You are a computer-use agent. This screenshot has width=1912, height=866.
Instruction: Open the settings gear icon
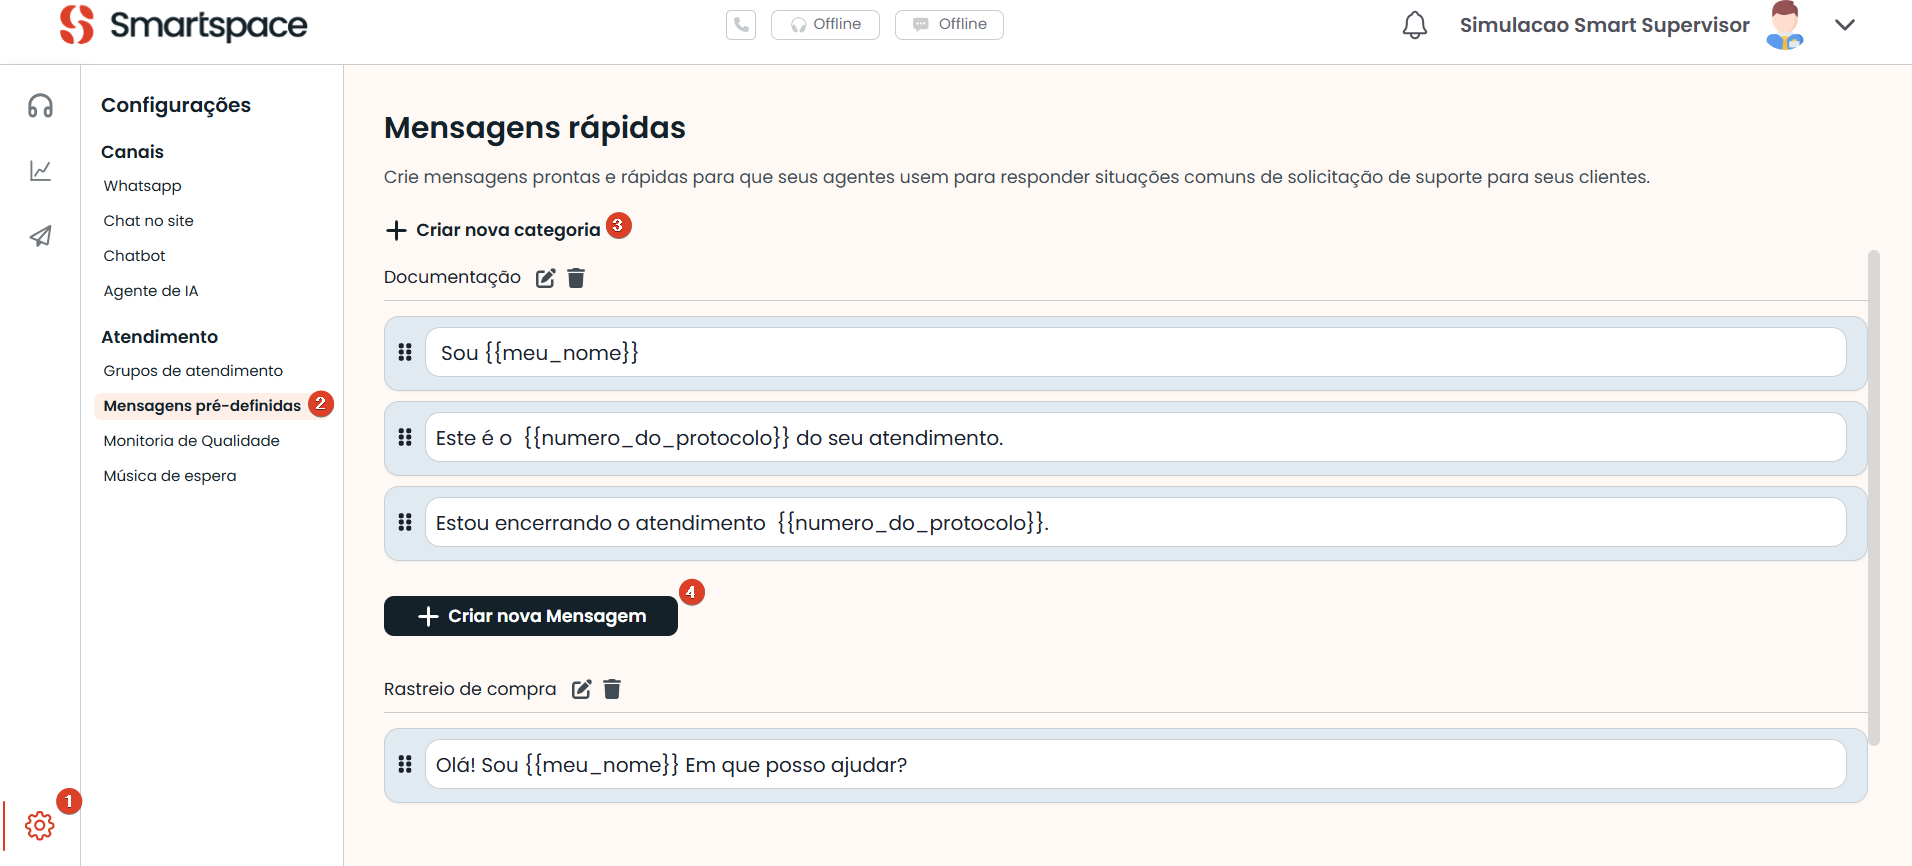click(x=40, y=826)
